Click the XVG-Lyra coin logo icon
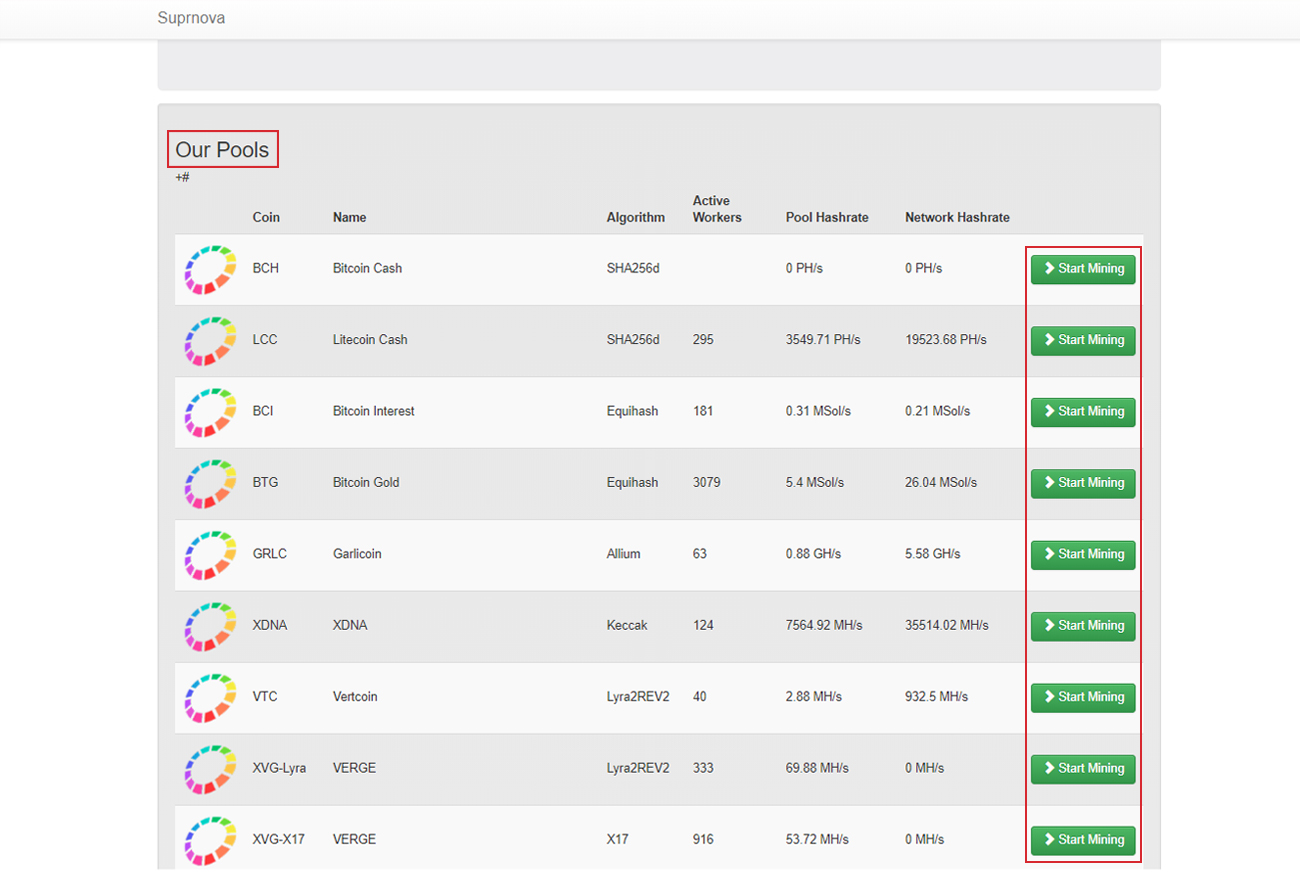This screenshot has height=885, width=1300. coord(210,769)
